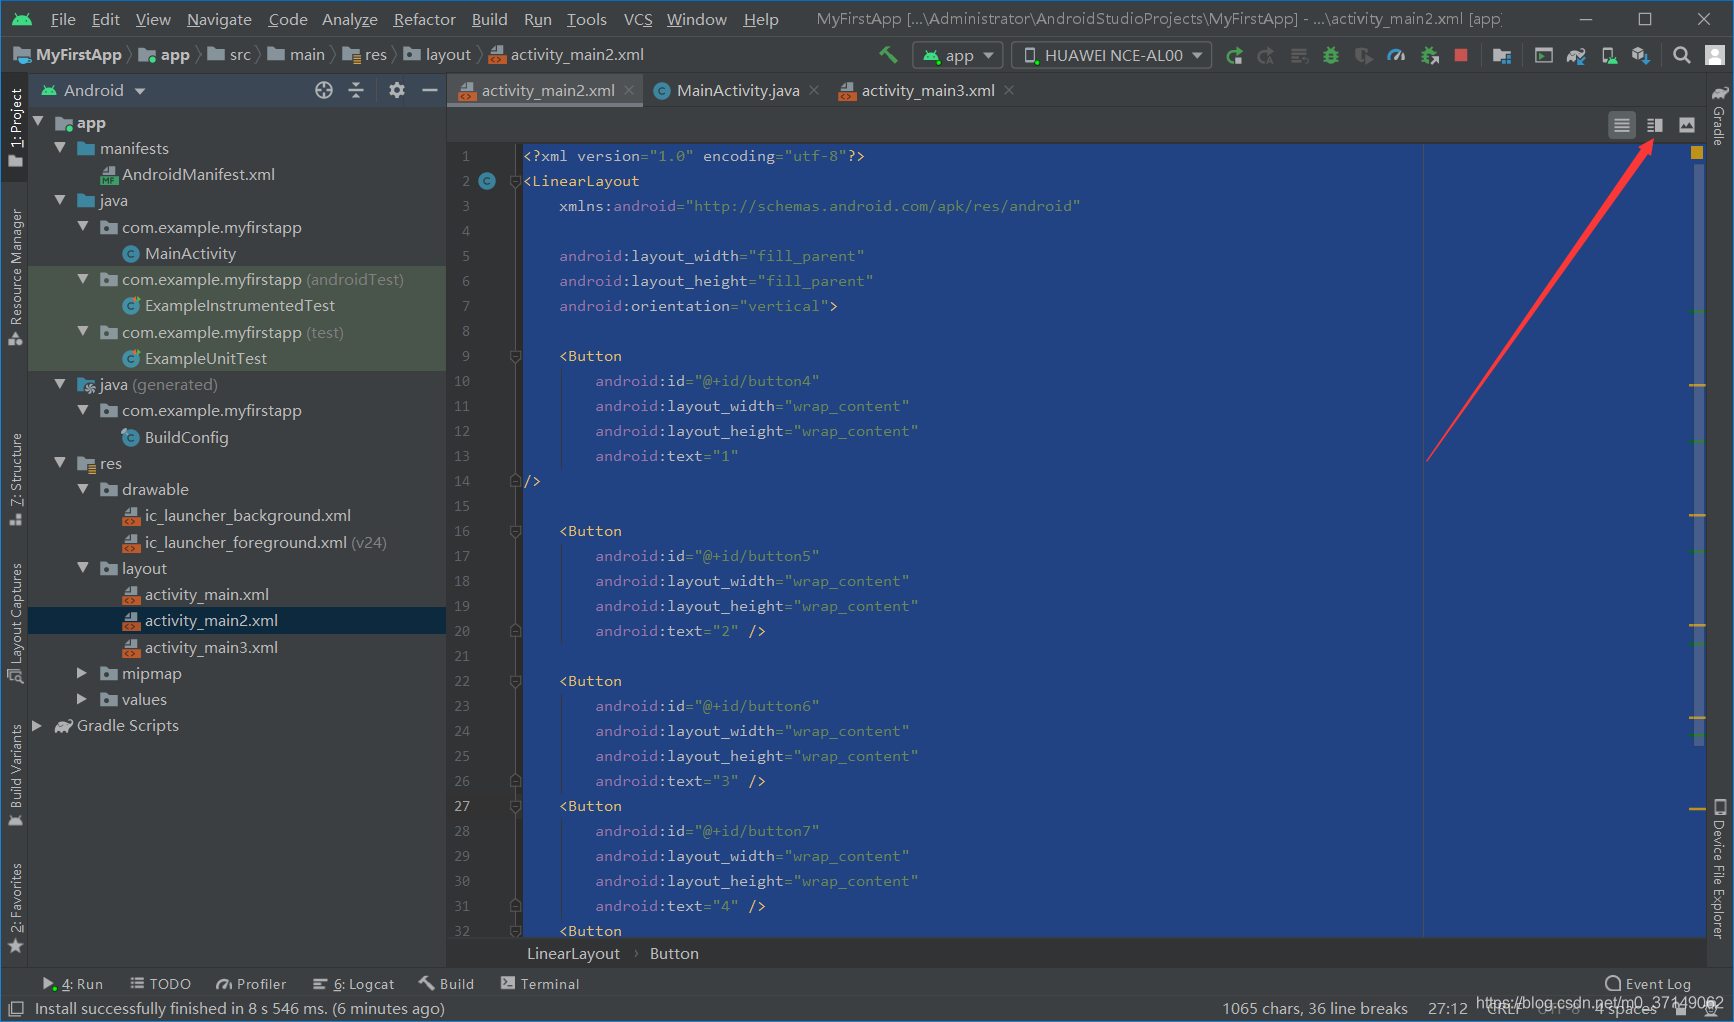Toggle the Resource Manager tool window

[15, 278]
